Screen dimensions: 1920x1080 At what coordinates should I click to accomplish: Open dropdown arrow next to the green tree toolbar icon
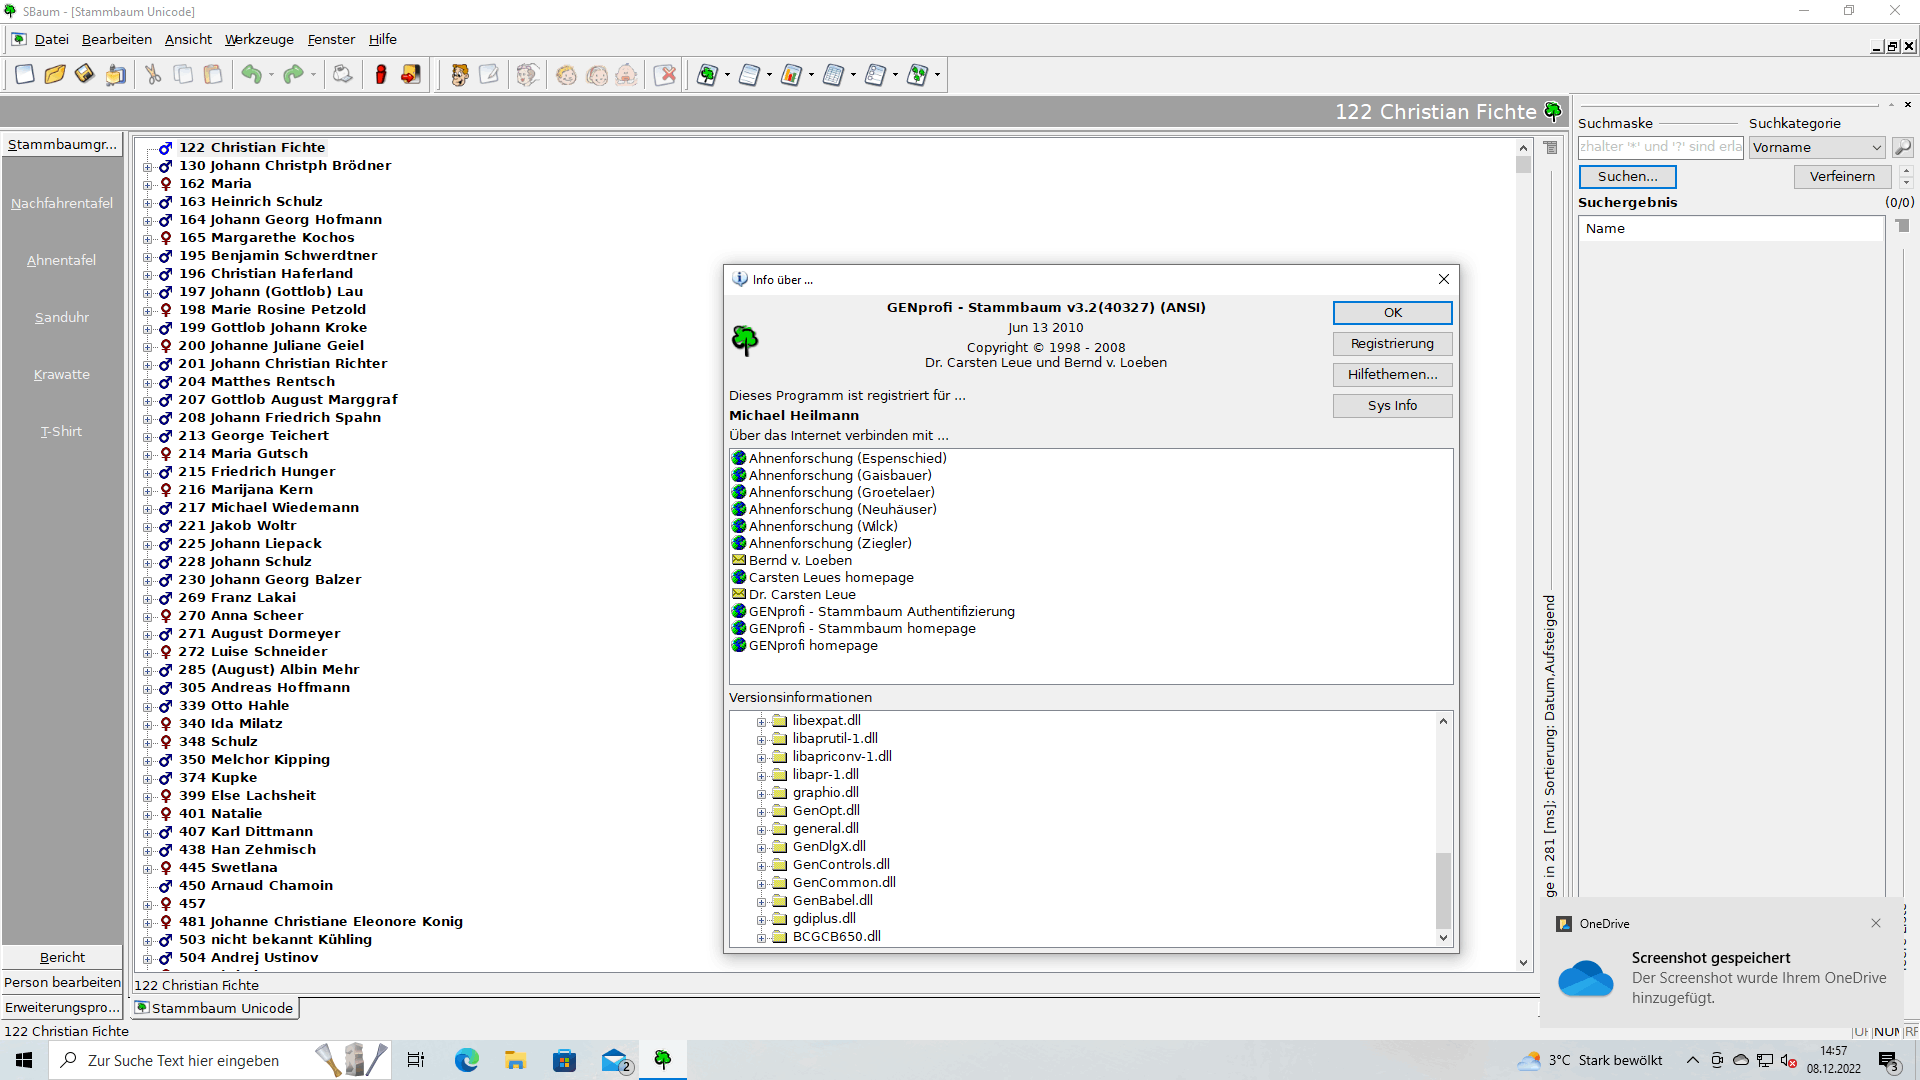[x=727, y=74]
